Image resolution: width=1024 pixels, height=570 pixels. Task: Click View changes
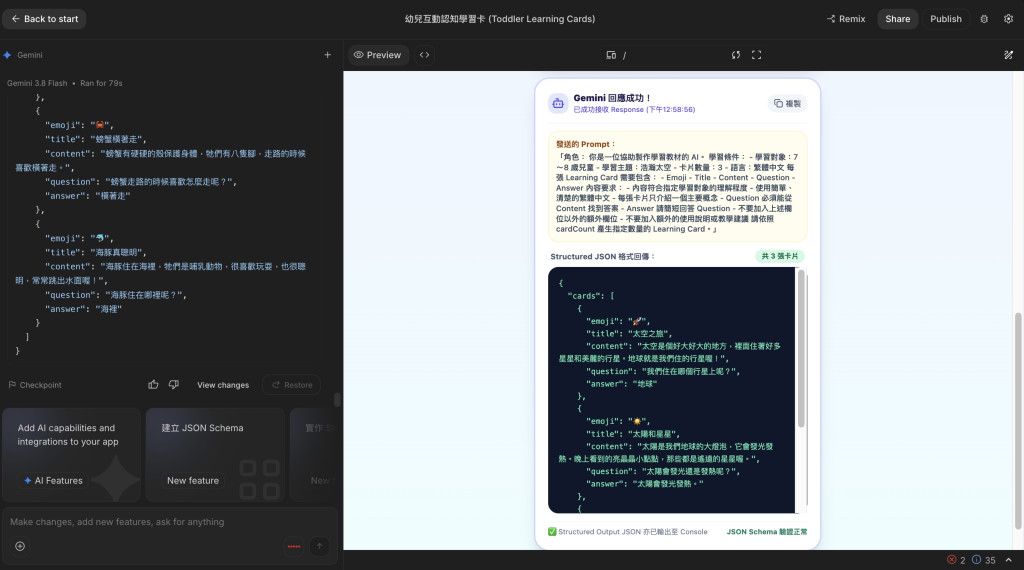[x=223, y=385]
